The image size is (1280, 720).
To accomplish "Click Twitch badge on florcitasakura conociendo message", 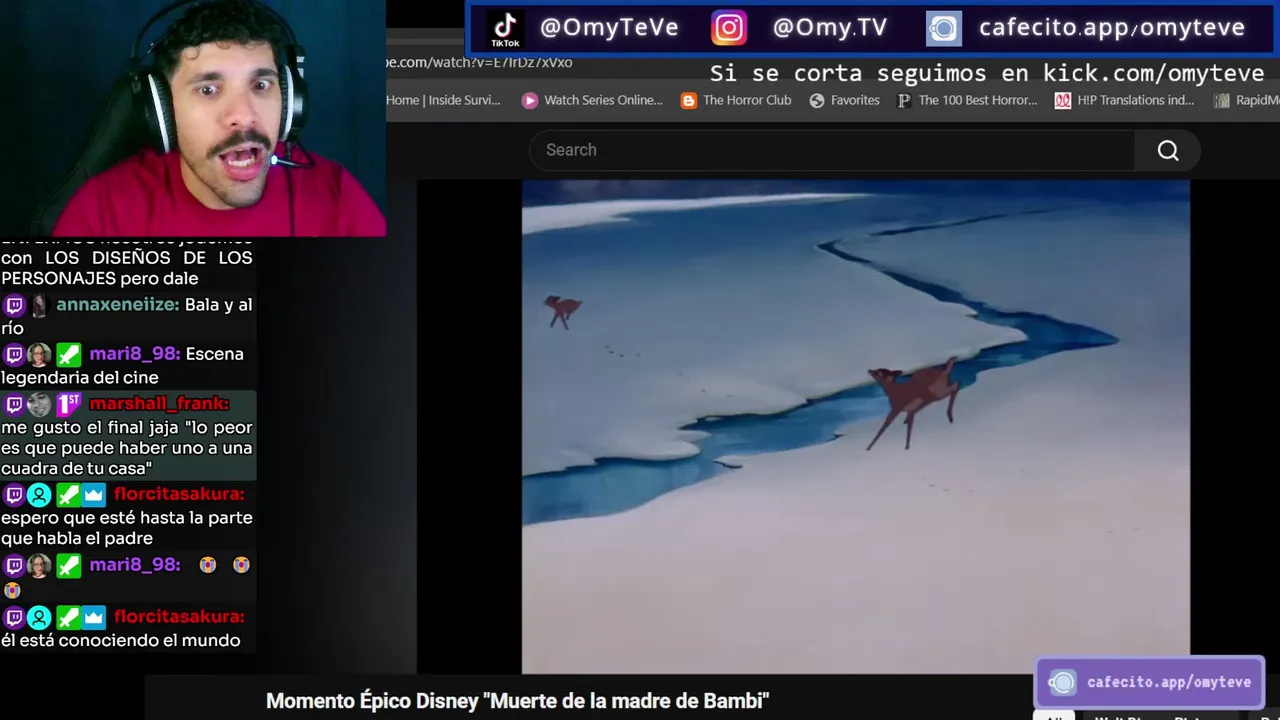I will (x=14, y=617).
